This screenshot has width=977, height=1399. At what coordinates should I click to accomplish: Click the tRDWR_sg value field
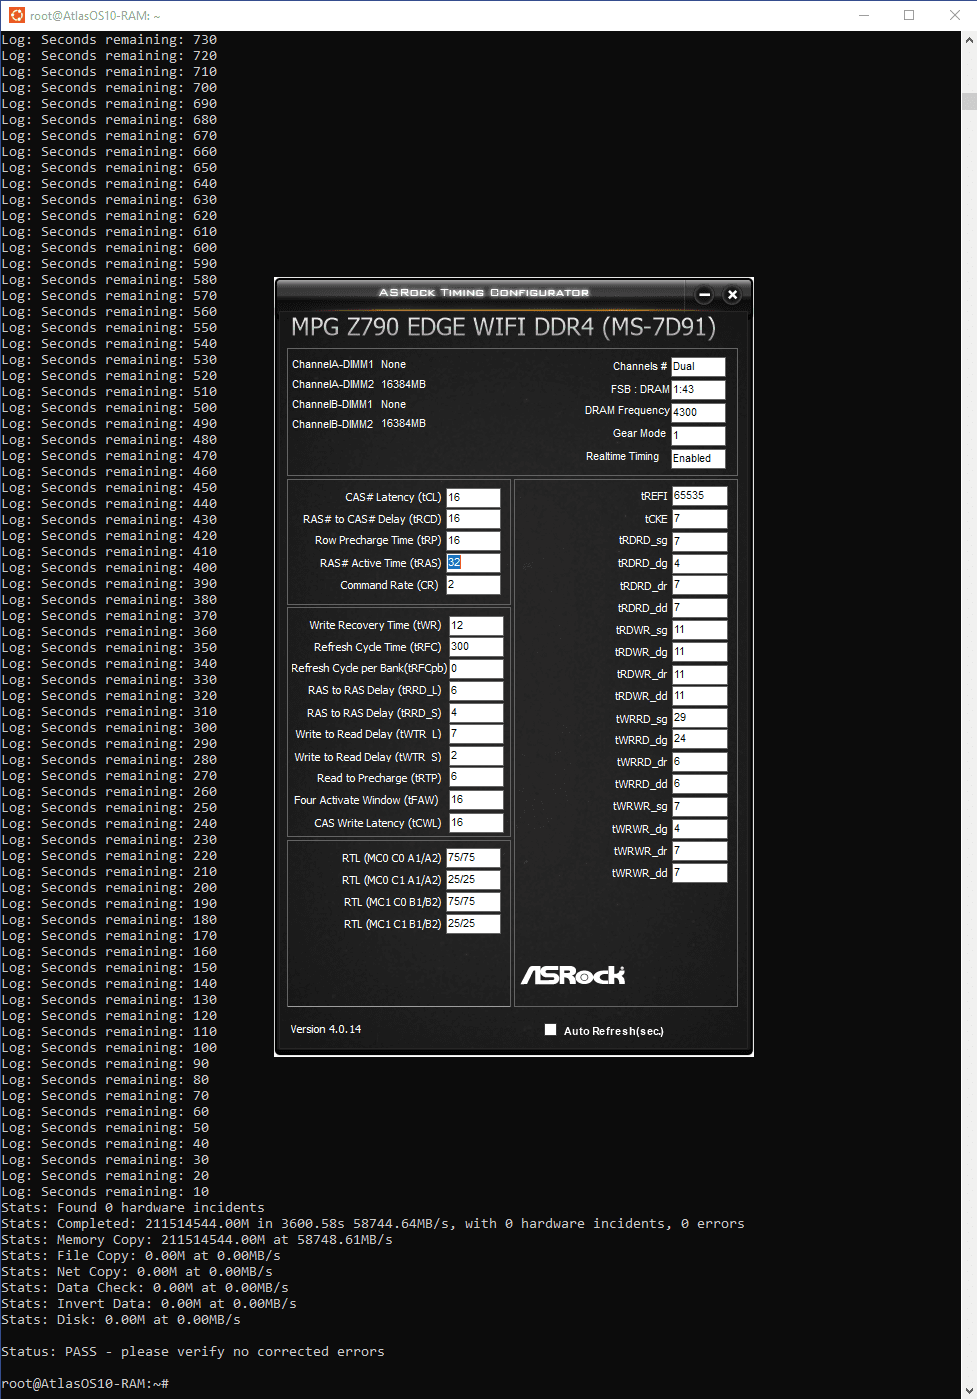pos(699,630)
